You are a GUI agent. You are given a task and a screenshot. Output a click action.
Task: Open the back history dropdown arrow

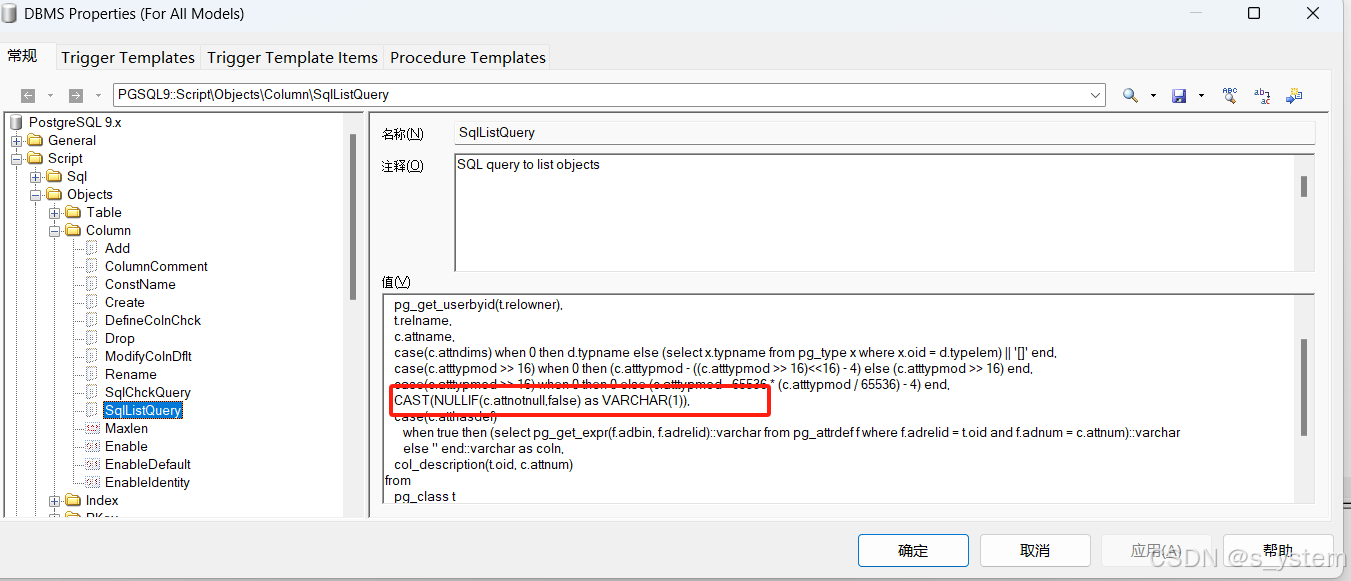(x=50, y=96)
